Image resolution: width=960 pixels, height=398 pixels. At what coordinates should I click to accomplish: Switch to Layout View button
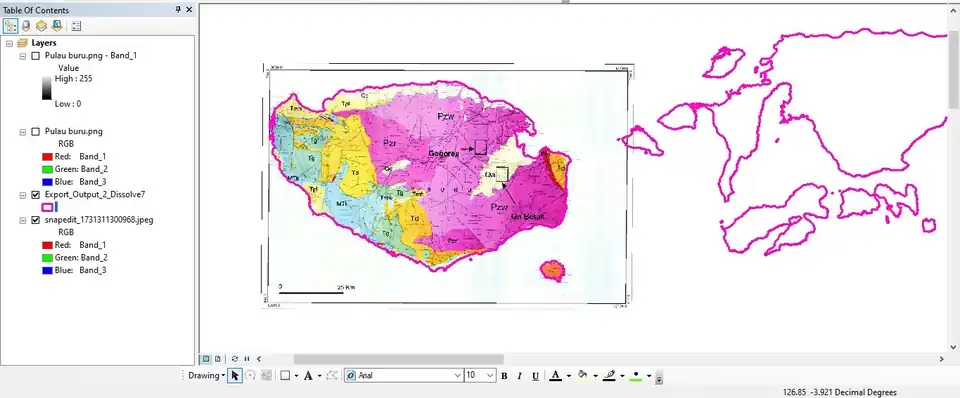(217, 359)
